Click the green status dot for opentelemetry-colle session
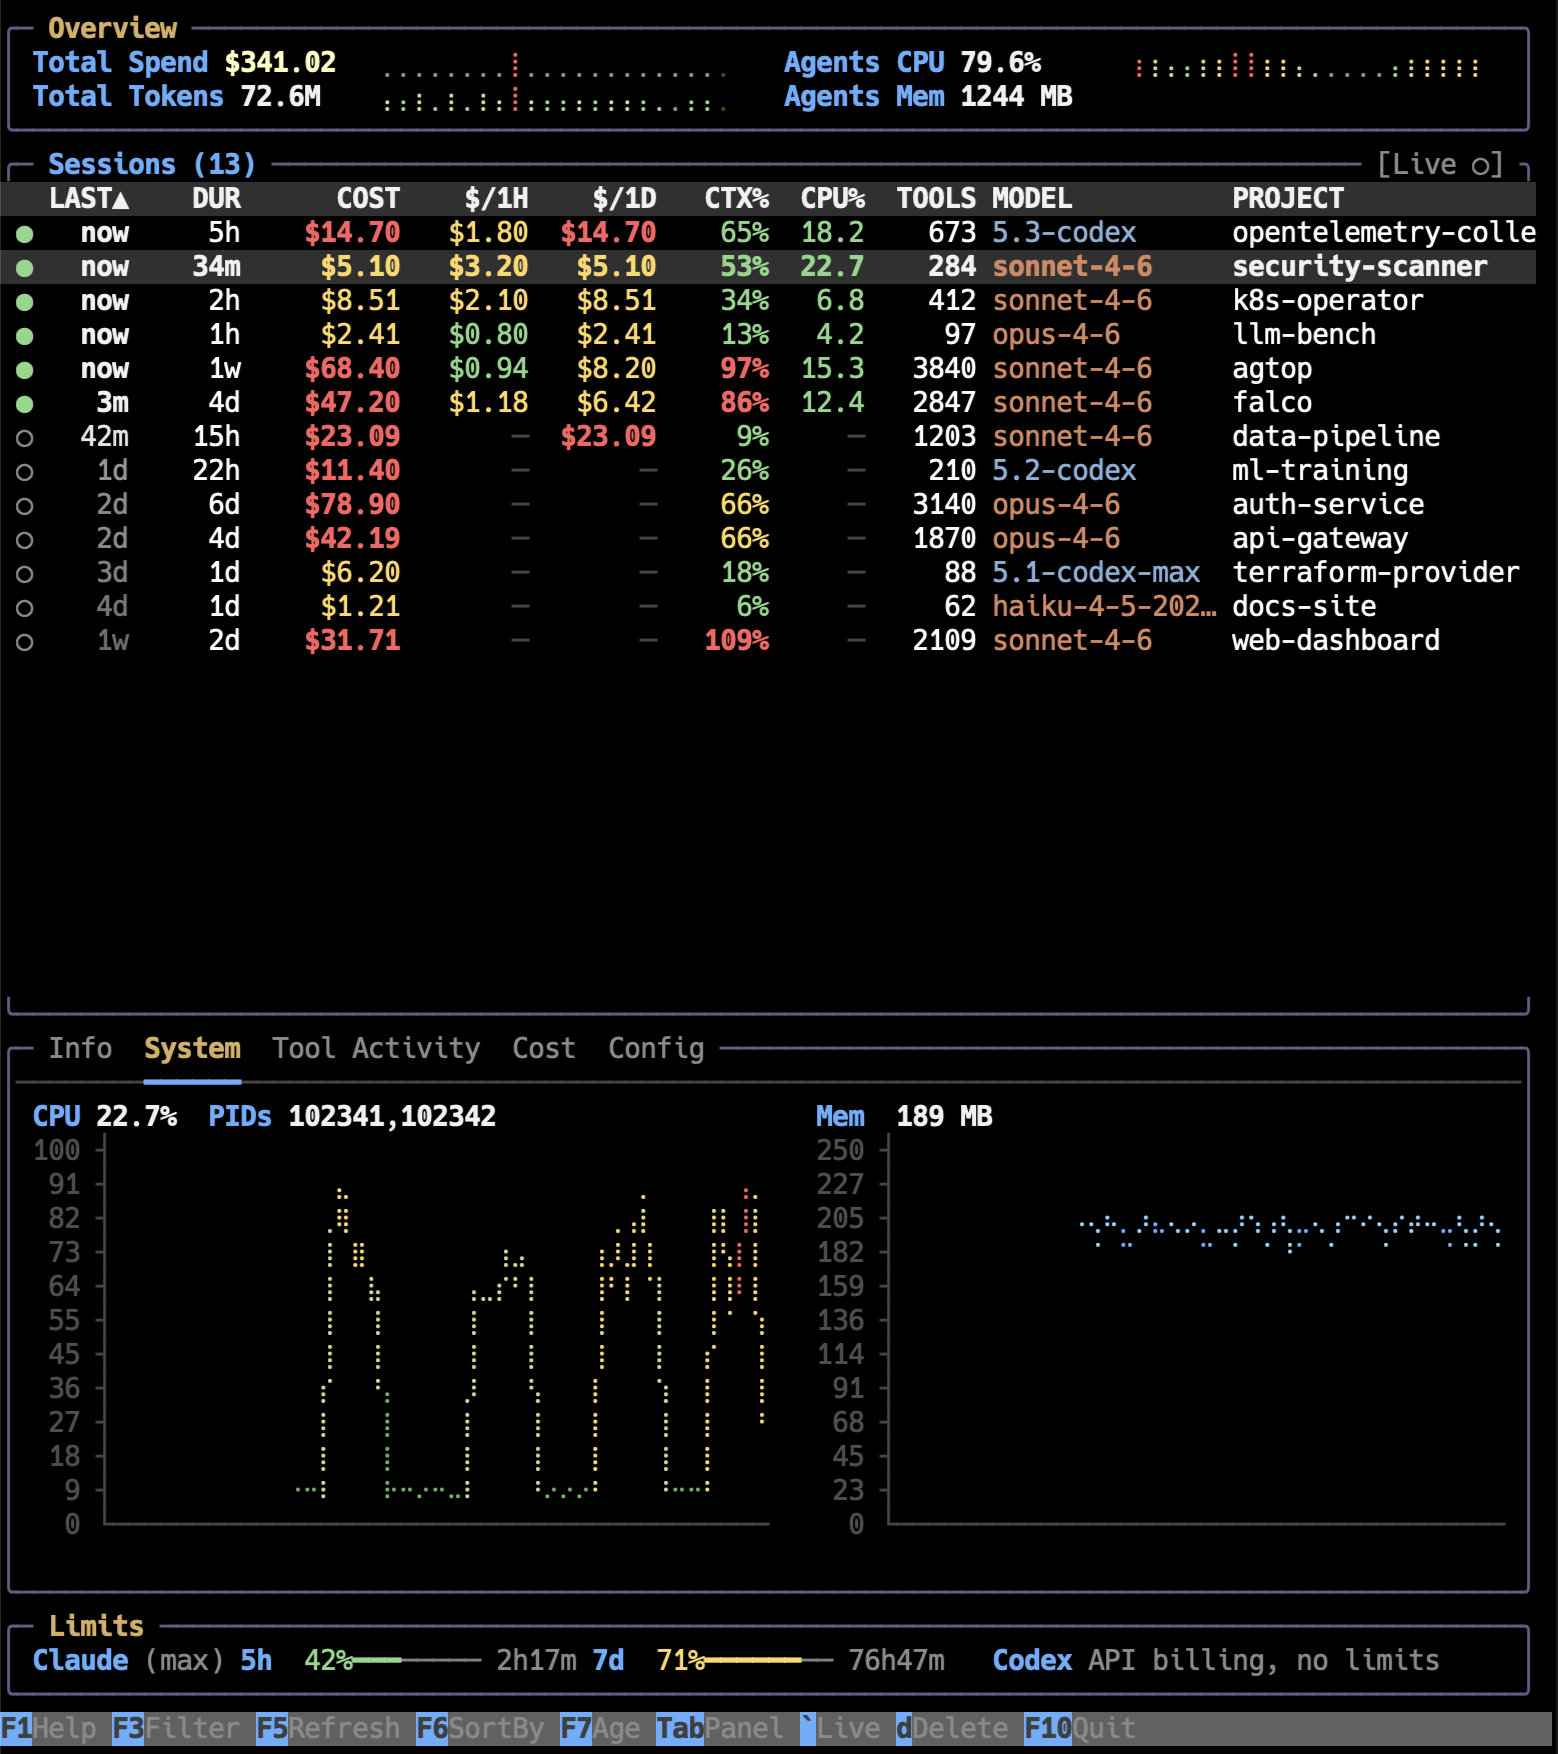Screen dimensions: 1558x1754 click(25, 234)
